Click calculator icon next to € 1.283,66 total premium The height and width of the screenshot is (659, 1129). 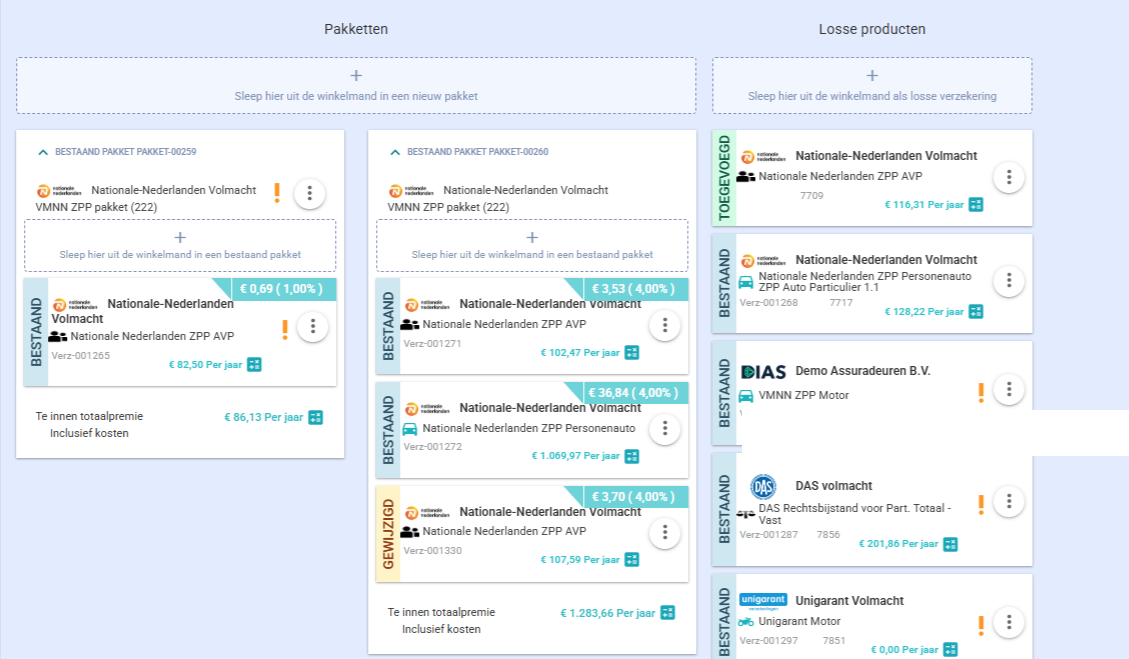pos(667,613)
